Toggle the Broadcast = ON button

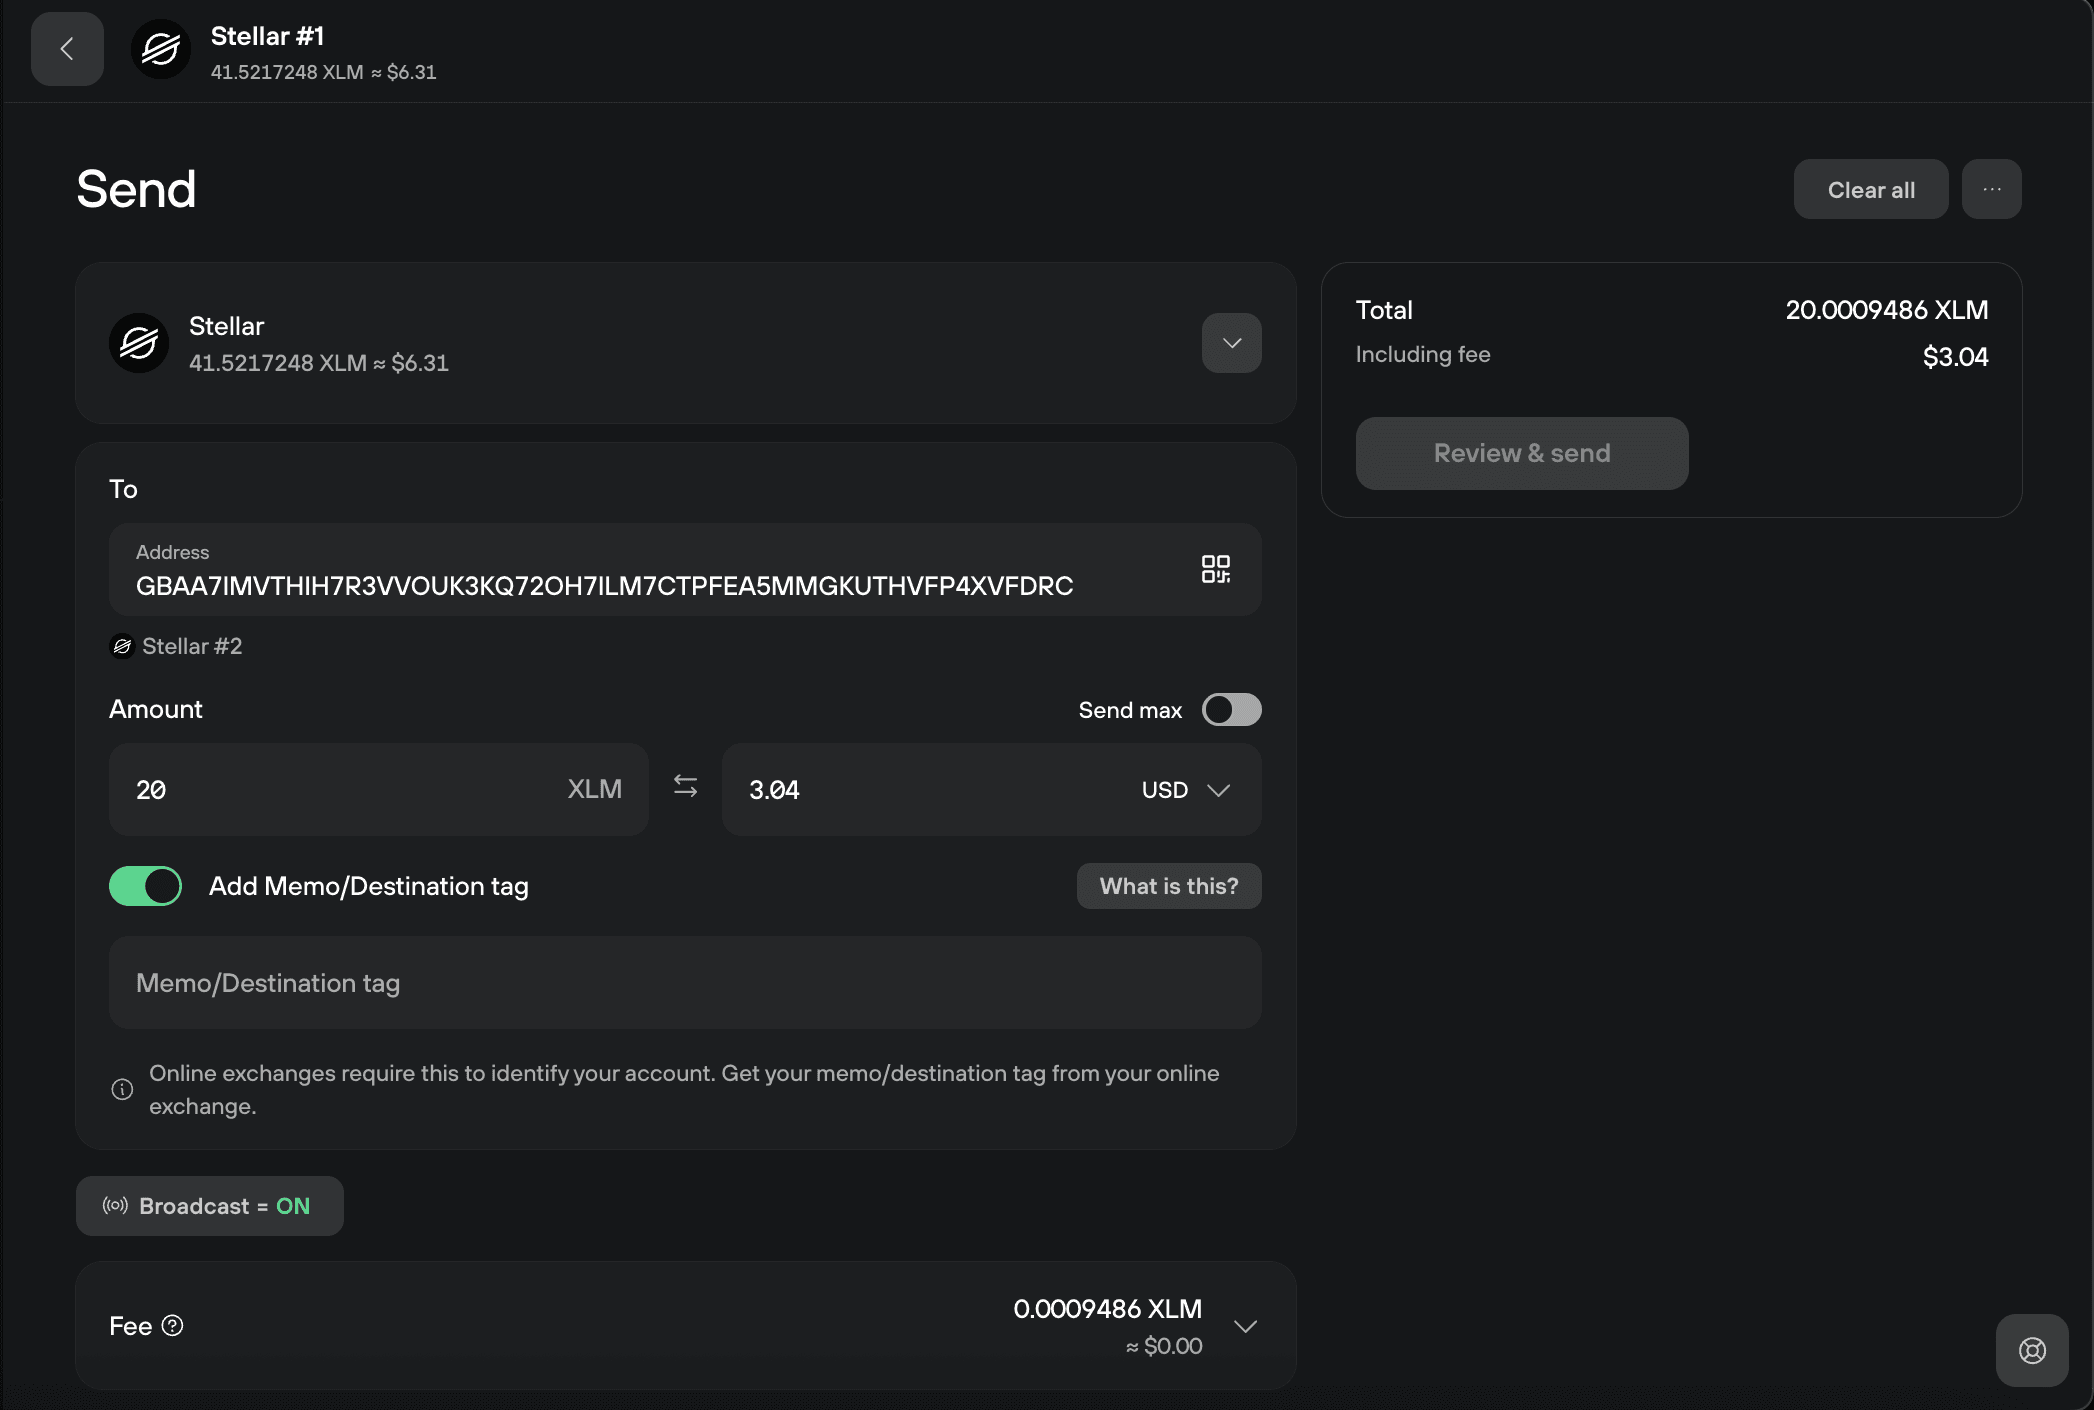click(209, 1205)
